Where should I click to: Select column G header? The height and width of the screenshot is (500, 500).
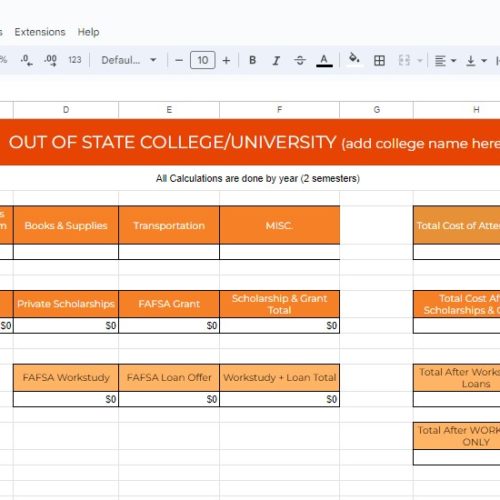[x=376, y=110]
